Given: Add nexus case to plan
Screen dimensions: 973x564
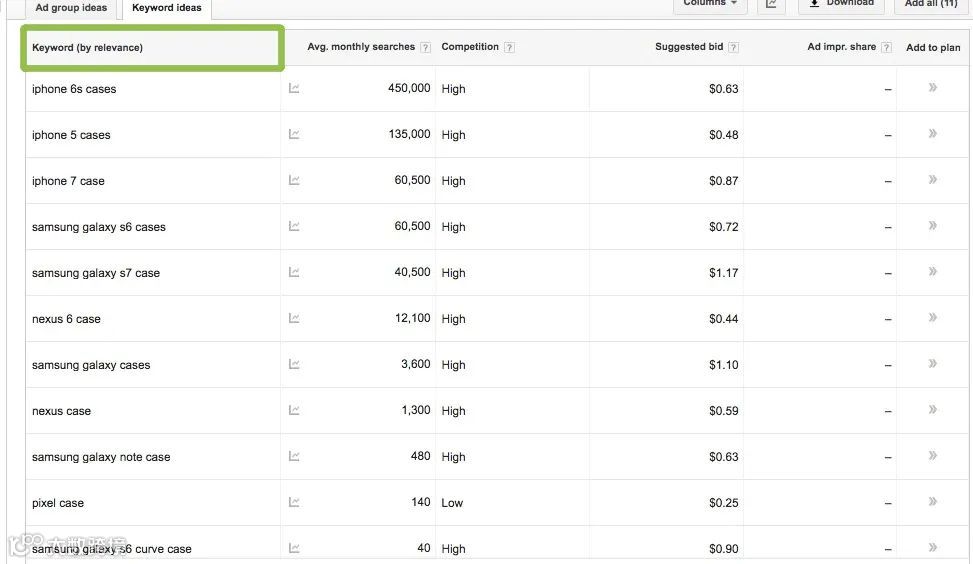Looking at the screenshot, I should tap(933, 409).
